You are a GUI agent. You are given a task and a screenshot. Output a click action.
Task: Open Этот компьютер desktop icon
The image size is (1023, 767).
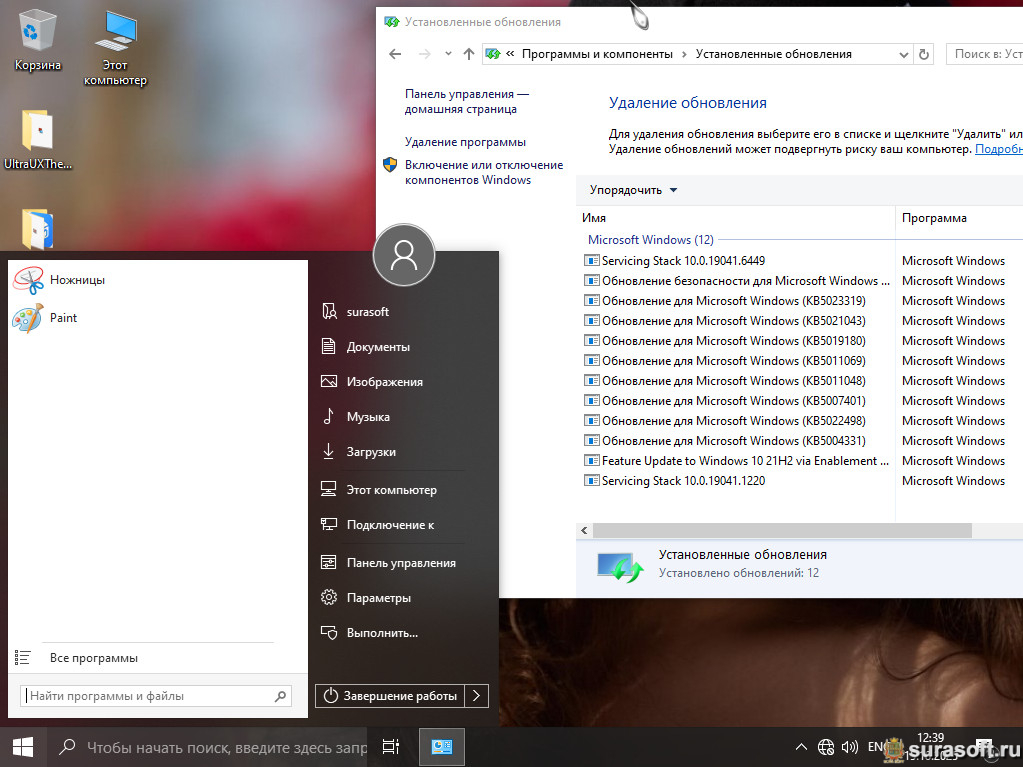pos(115,45)
